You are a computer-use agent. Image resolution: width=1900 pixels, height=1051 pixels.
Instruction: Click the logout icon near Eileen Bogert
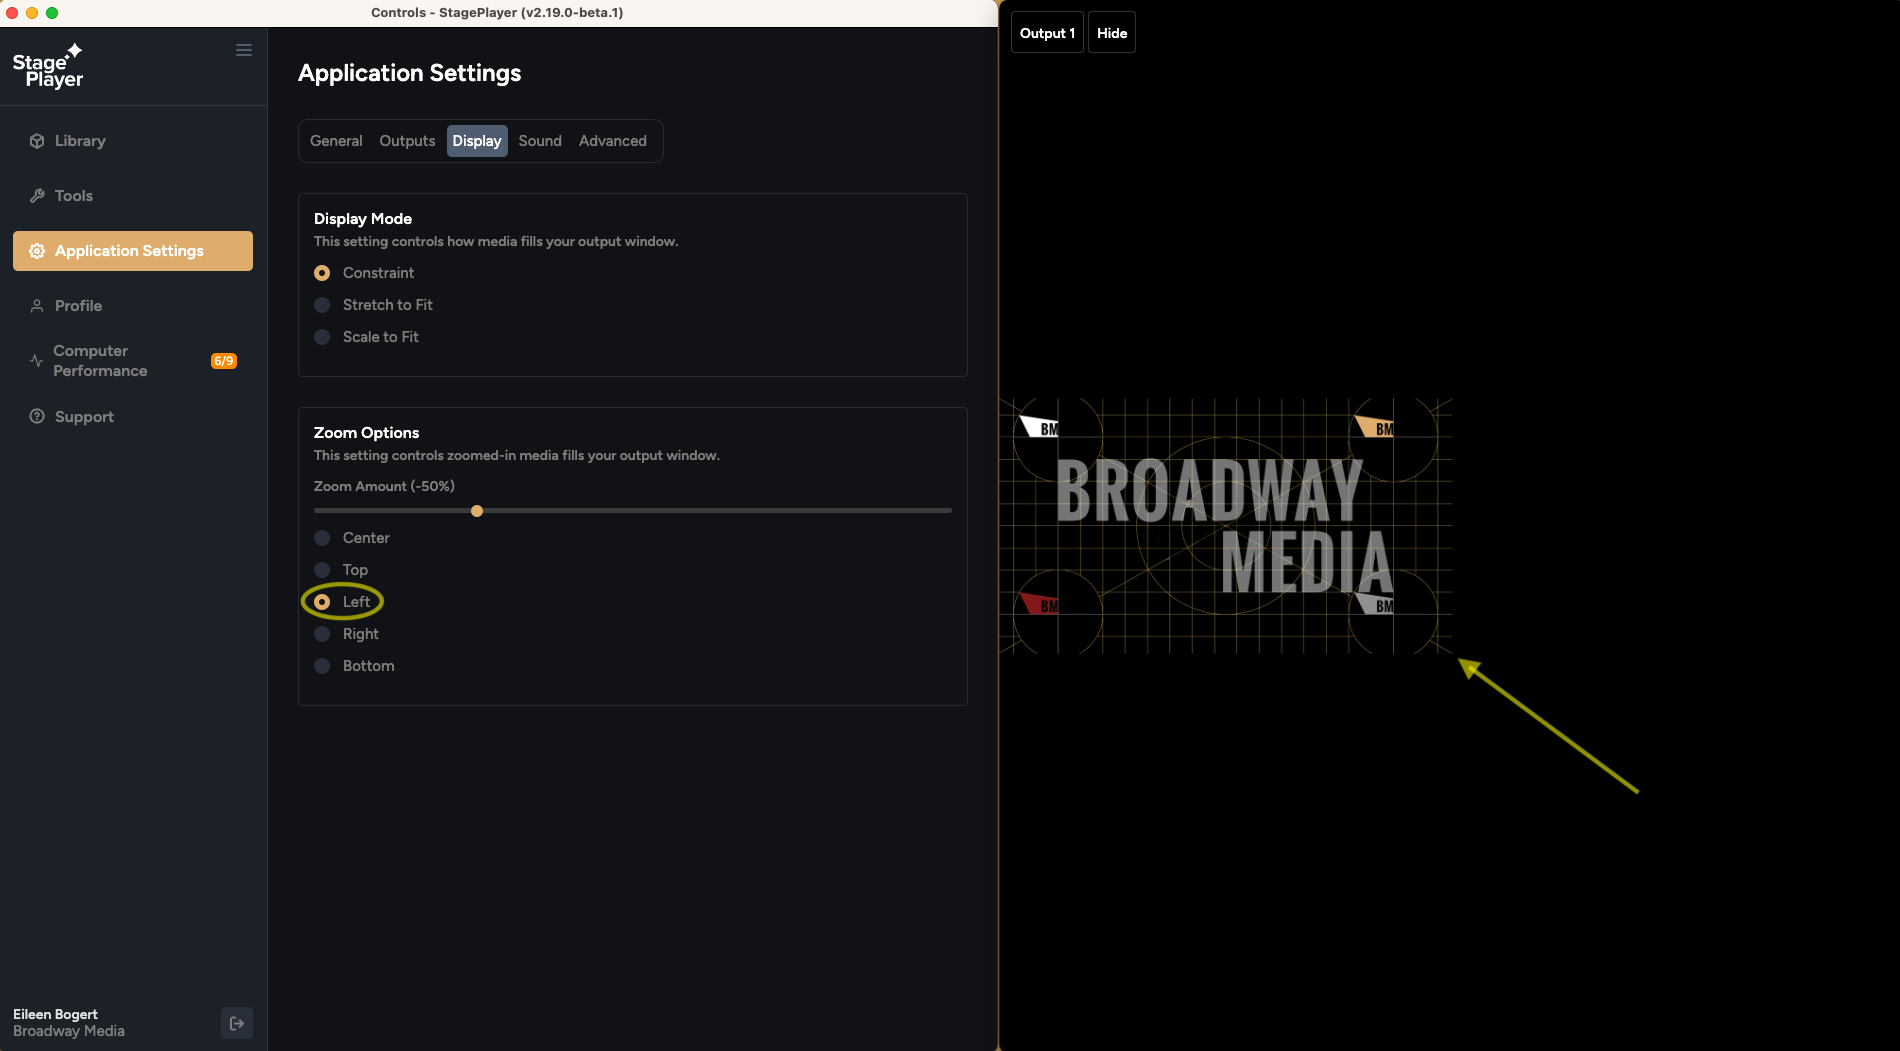pos(237,1023)
